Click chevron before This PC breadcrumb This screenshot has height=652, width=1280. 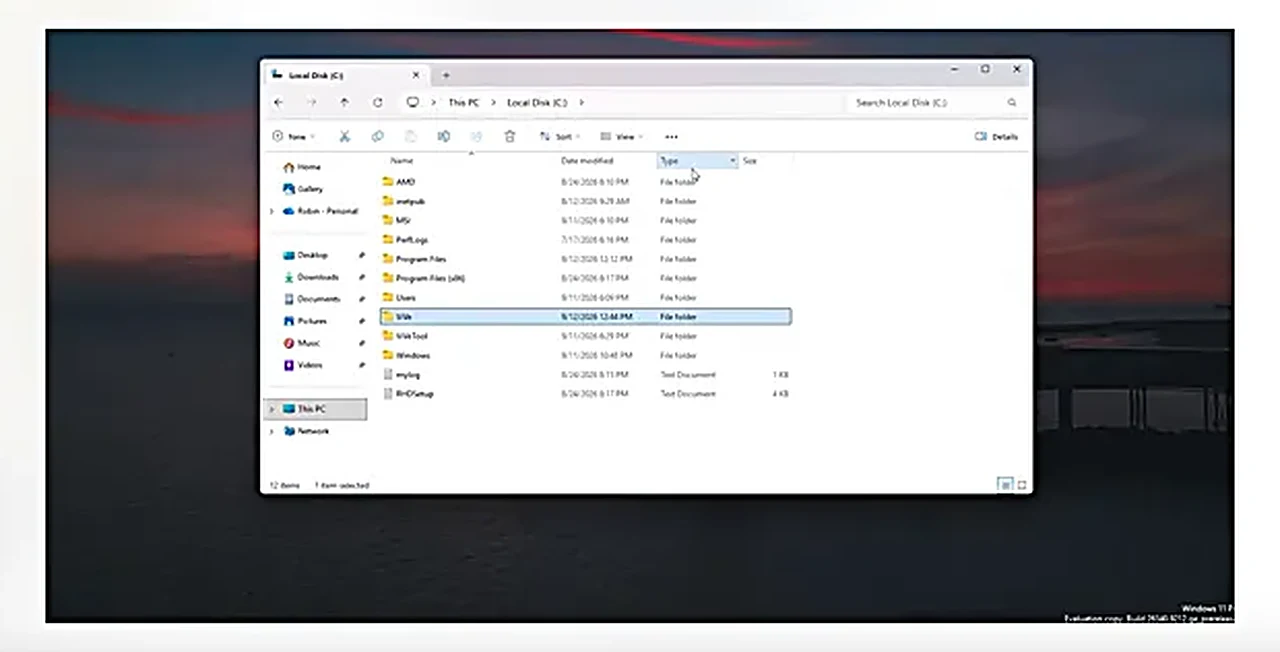point(434,102)
